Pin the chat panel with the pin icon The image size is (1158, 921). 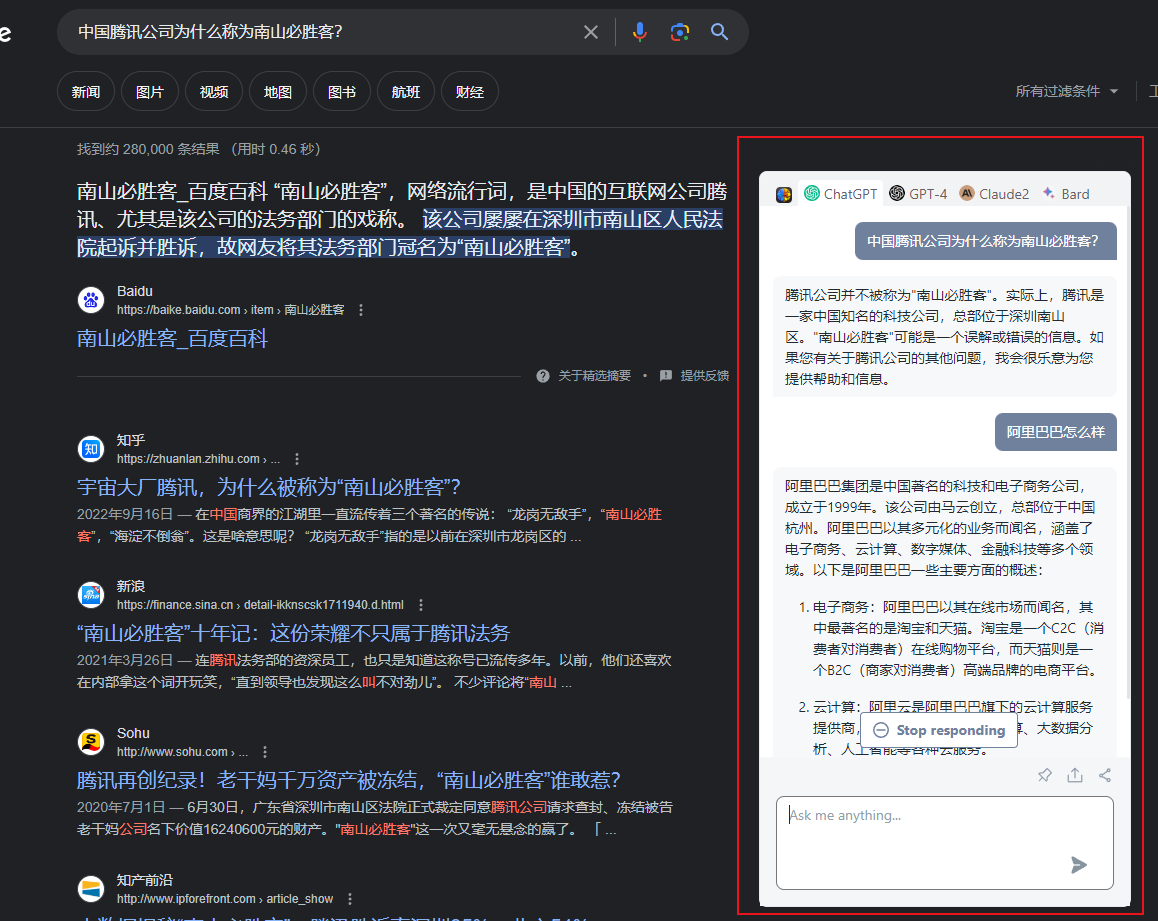tap(1044, 775)
